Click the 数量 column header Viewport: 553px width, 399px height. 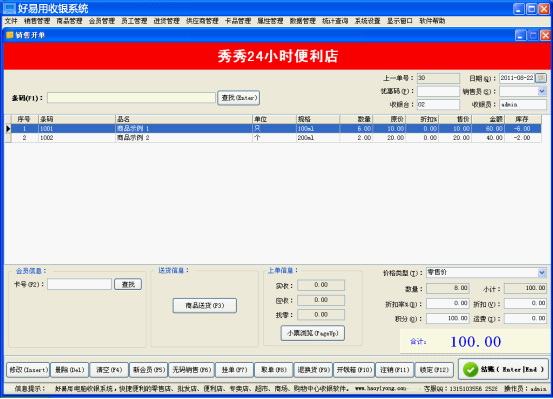[356, 119]
